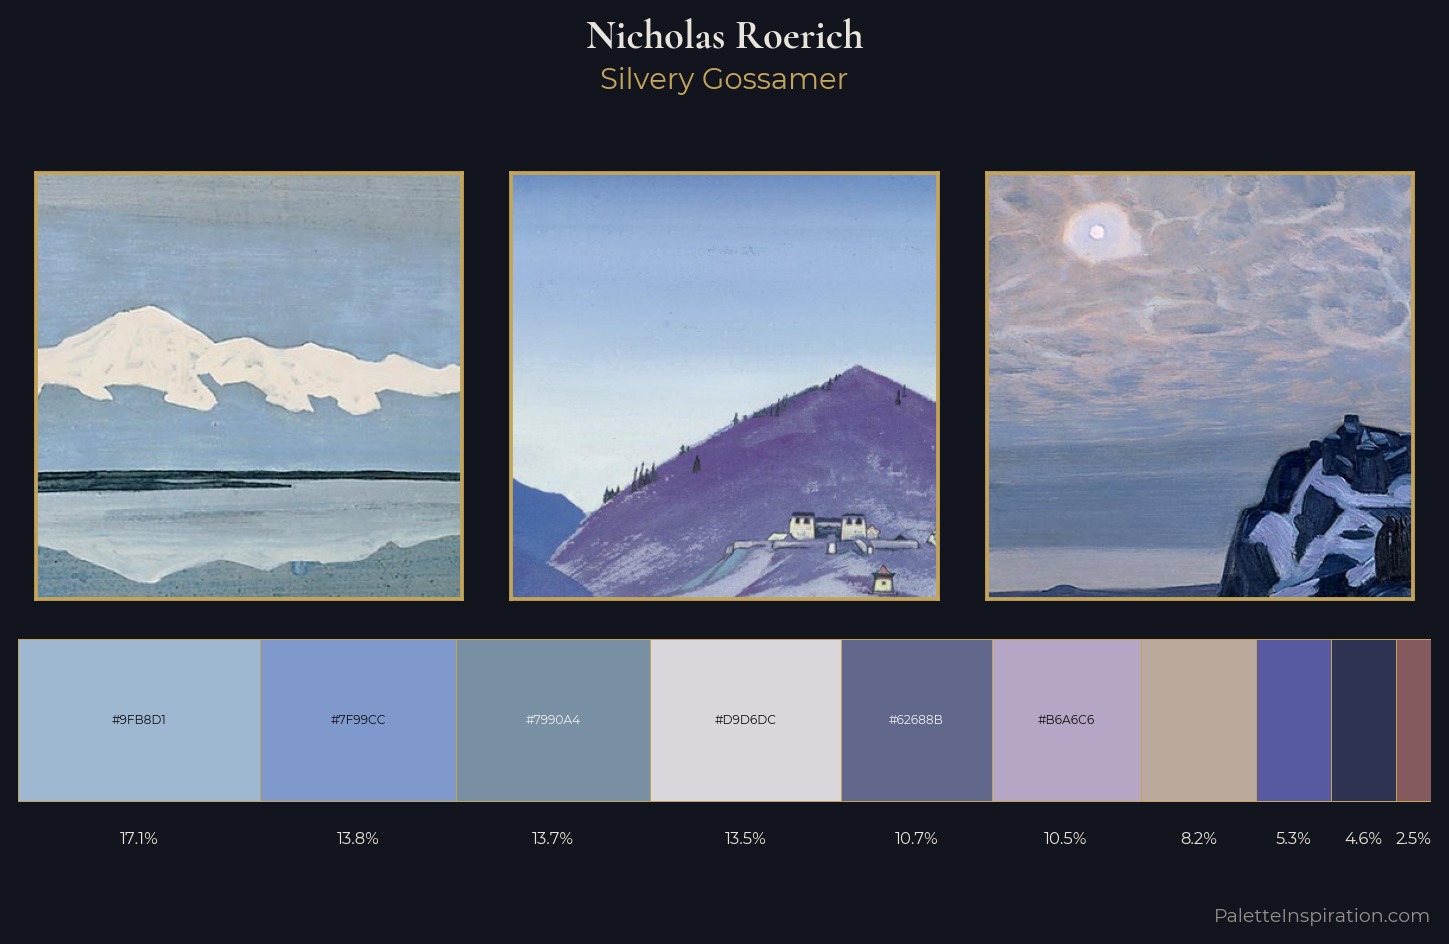Image resolution: width=1449 pixels, height=944 pixels.
Task: Click the 17.1% percentage label
Action: click(x=139, y=838)
